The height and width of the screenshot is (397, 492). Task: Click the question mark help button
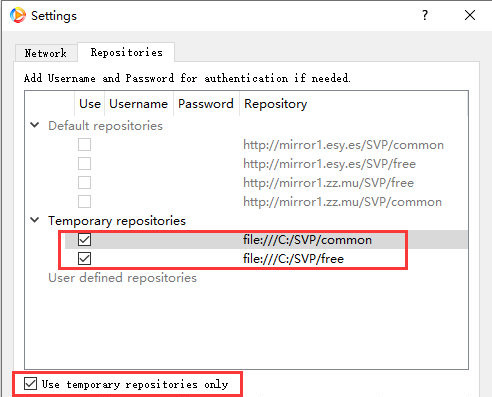pos(425,15)
